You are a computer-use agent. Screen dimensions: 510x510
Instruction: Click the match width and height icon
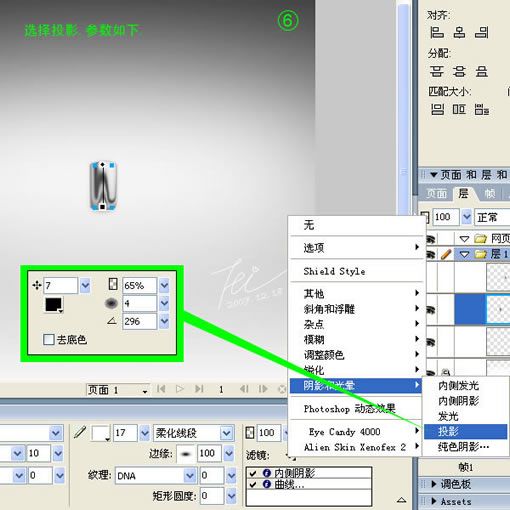(x=482, y=109)
